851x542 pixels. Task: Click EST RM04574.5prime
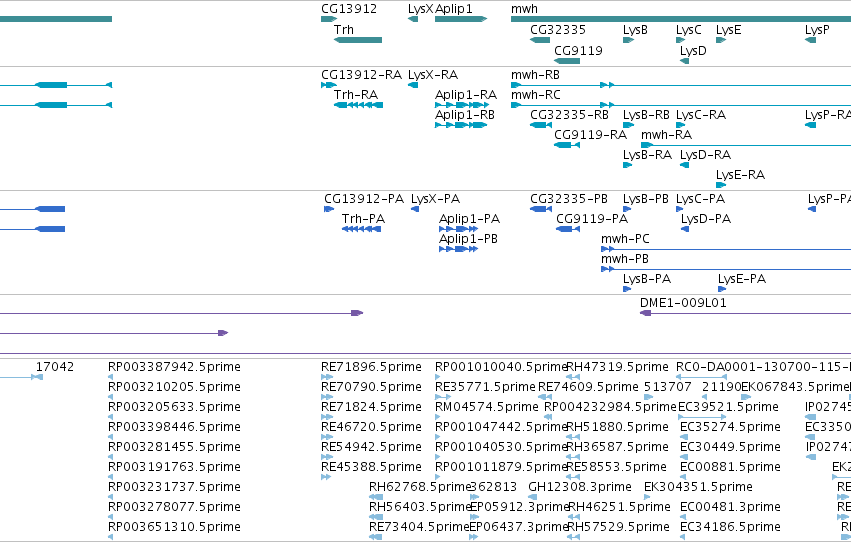487,407
